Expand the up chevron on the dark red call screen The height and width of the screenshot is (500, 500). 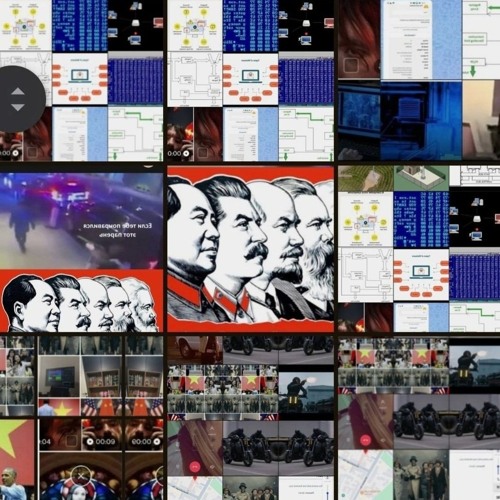212,429
